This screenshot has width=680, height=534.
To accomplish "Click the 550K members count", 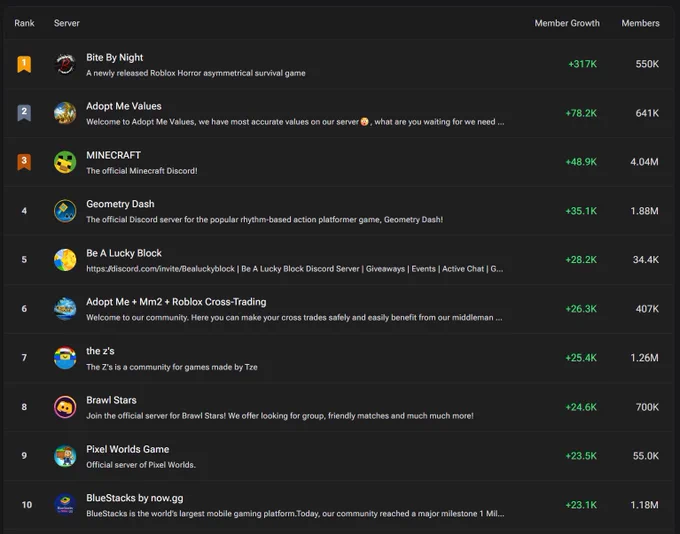I will [647, 64].
